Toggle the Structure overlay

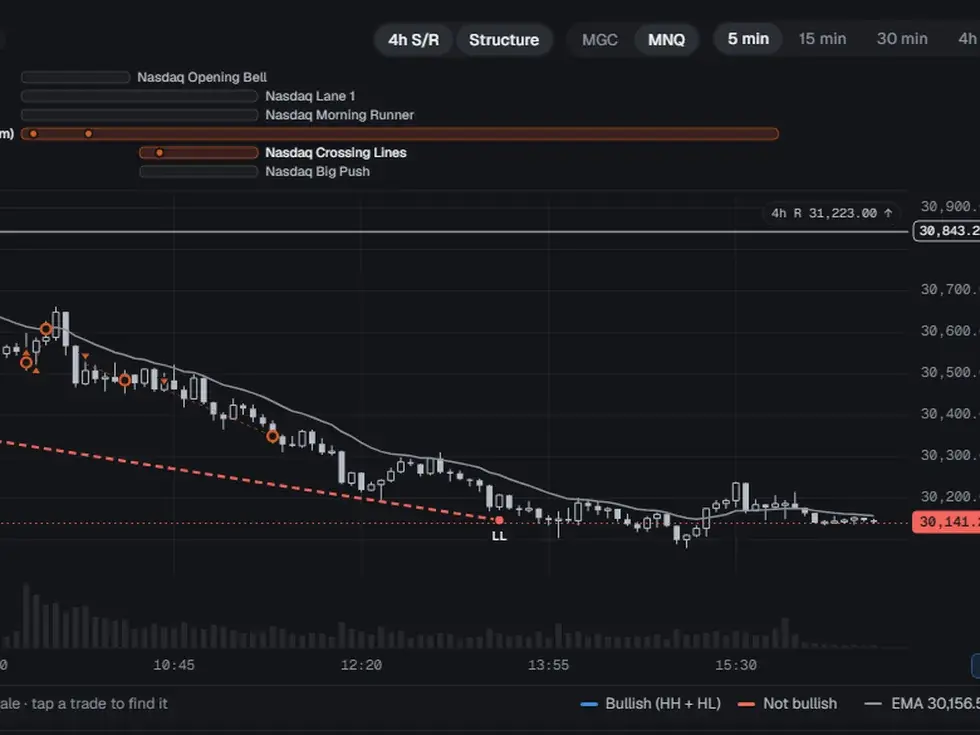(504, 40)
